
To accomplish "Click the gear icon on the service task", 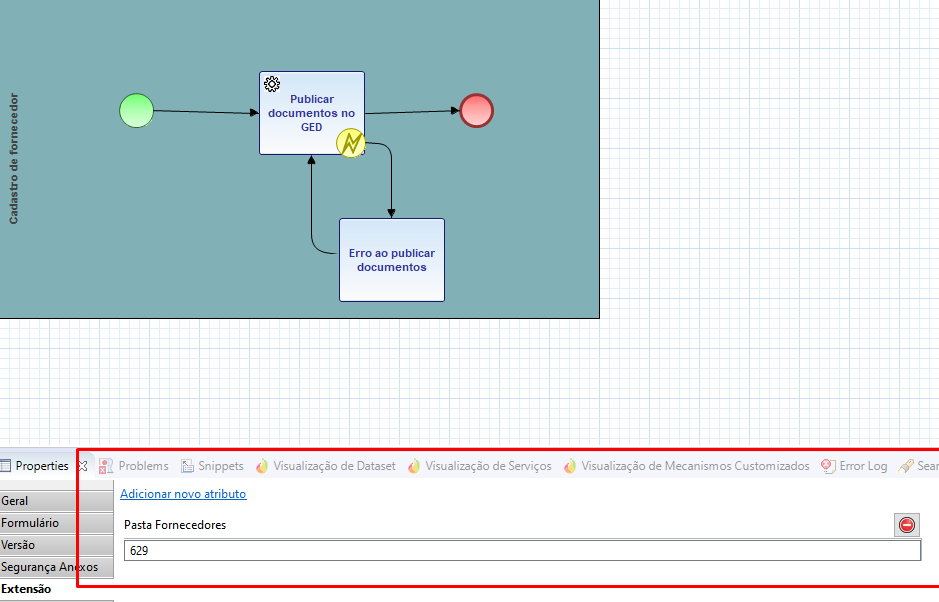I will point(272,84).
